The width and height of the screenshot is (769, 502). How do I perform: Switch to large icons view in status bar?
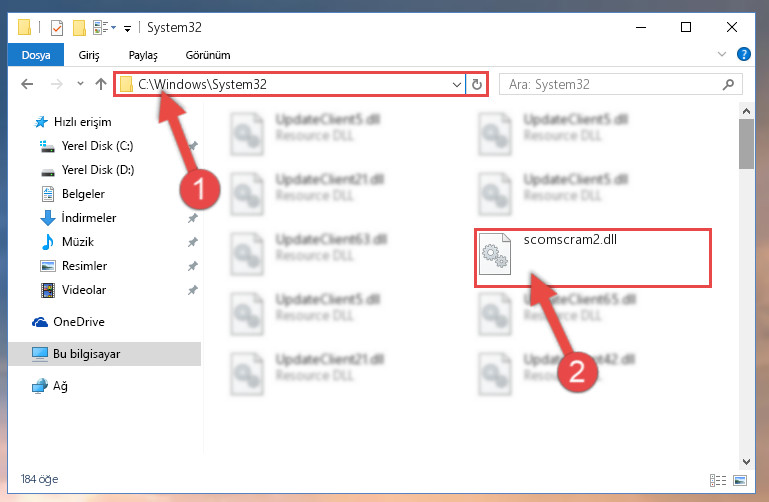740,480
